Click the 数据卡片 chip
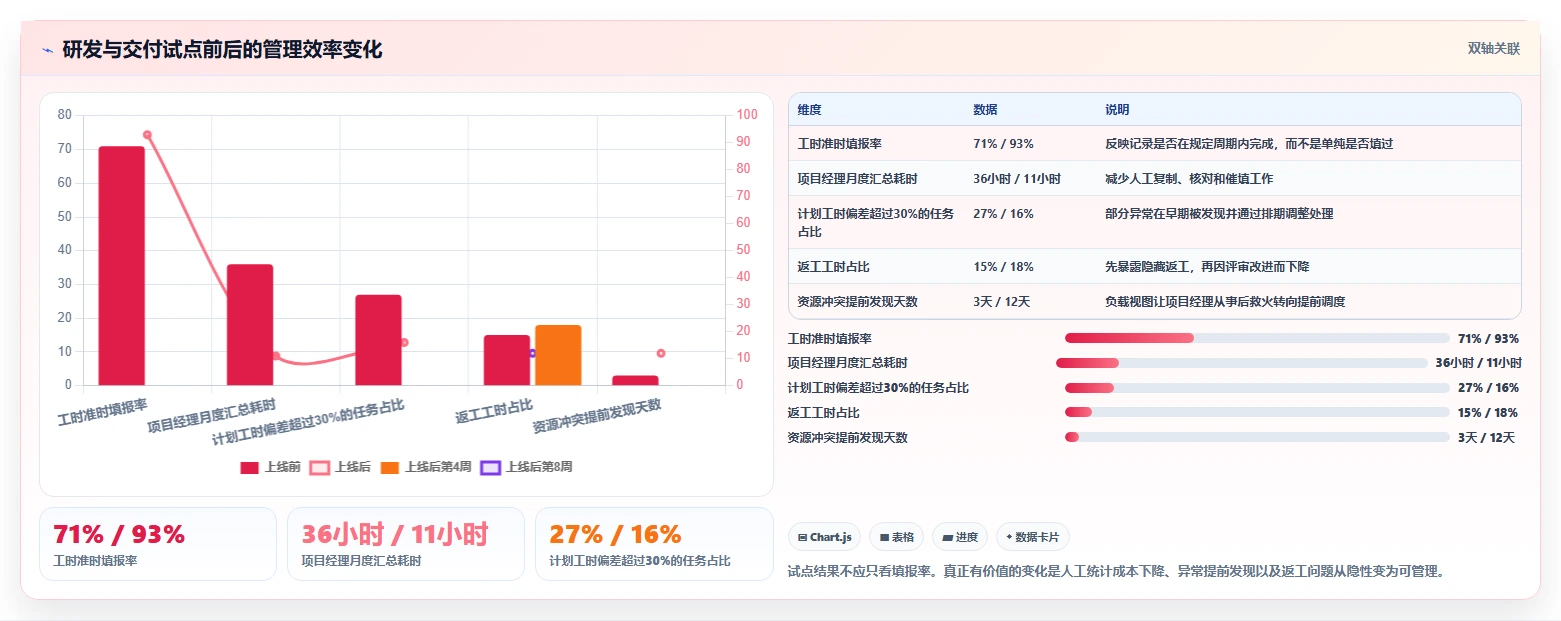Image resolution: width=1561 pixels, height=621 pixels. (x=1033, y=537)
